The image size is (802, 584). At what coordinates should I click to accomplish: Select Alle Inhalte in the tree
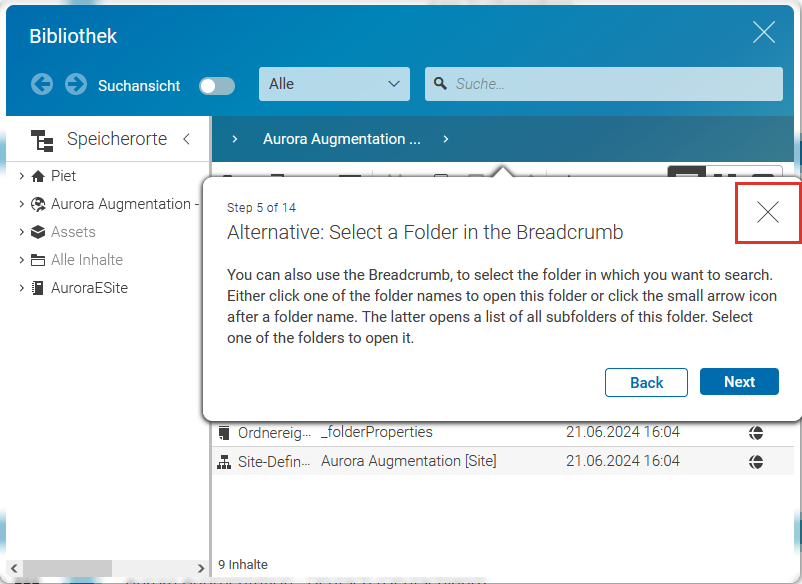pos(87,260)
